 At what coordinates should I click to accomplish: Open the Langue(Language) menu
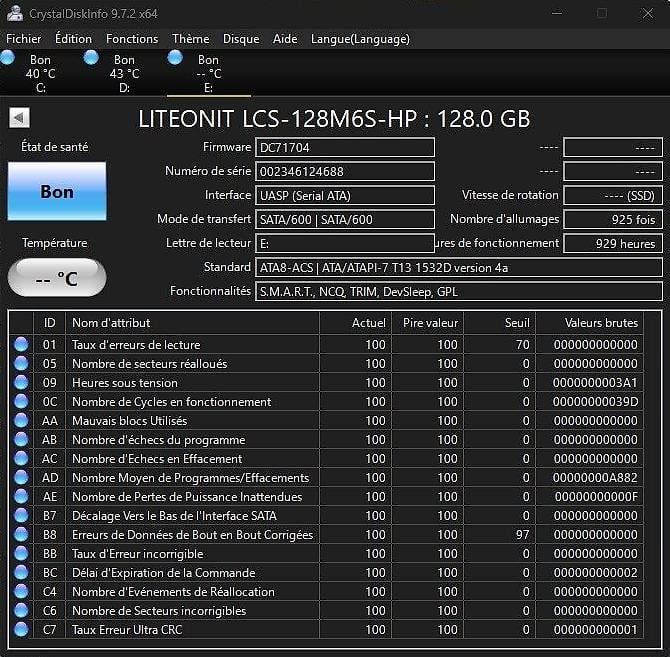[360, 39]
